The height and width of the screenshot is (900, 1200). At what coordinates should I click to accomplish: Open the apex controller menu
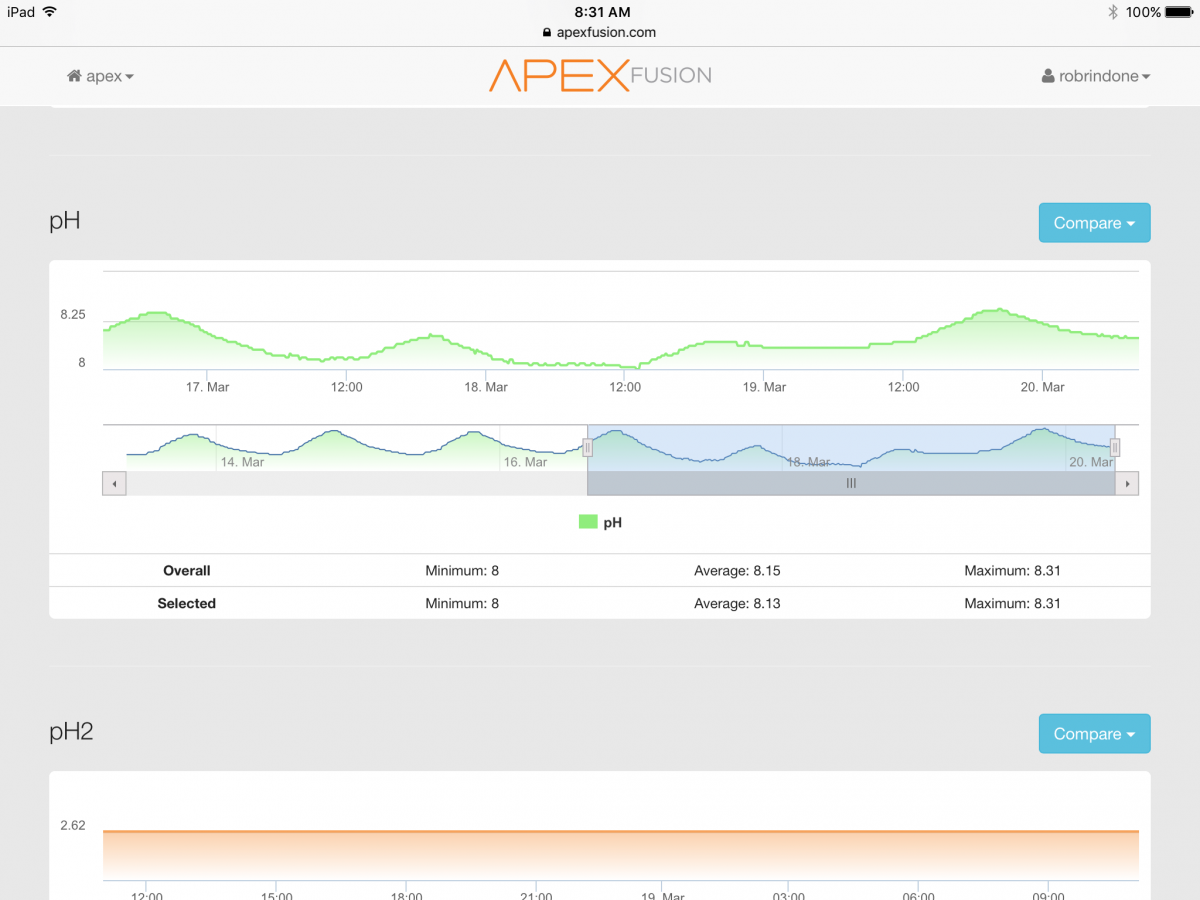tap(100, 76)
